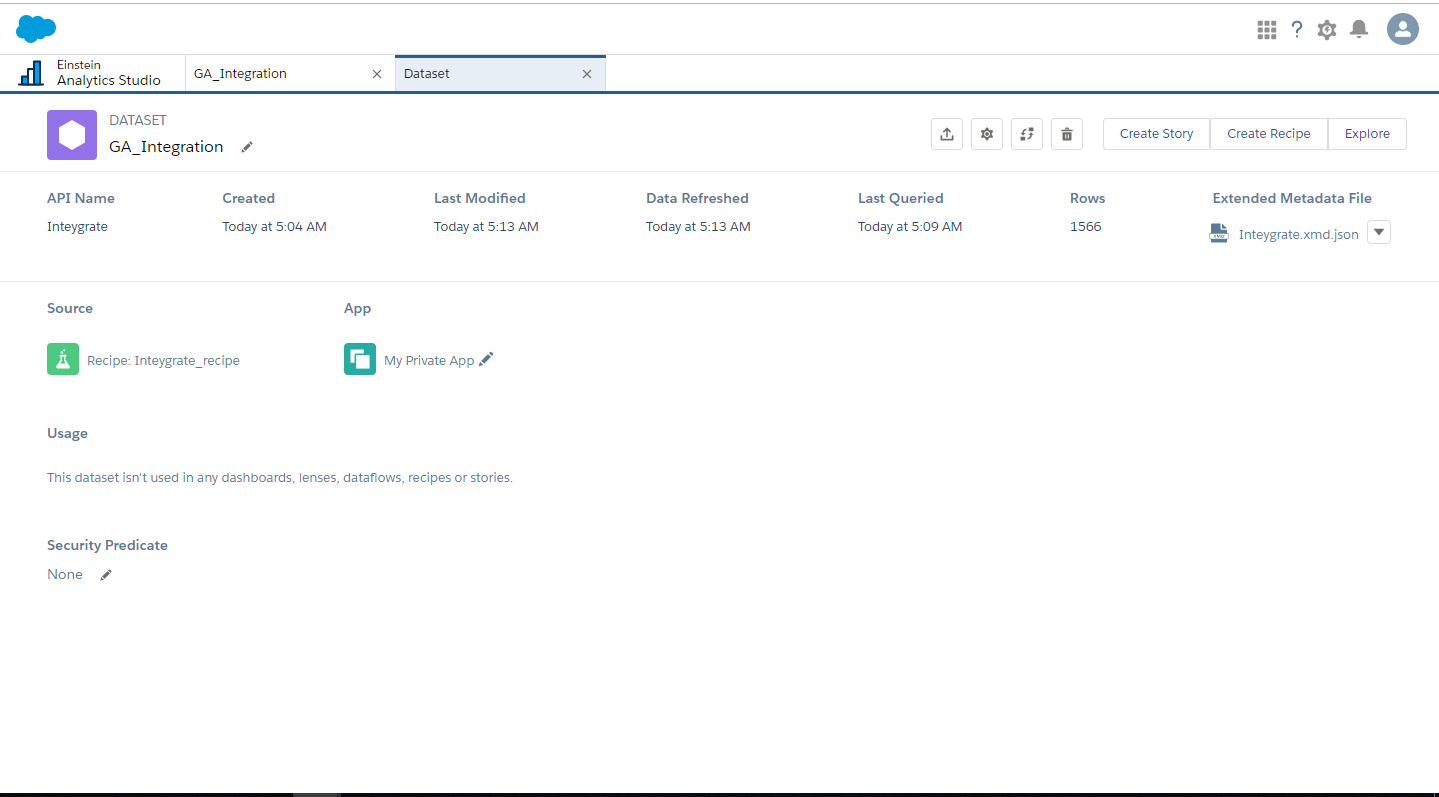Click the Data Refreshed heading
The height and width of the screenshot is (797, 1439).
697,198
